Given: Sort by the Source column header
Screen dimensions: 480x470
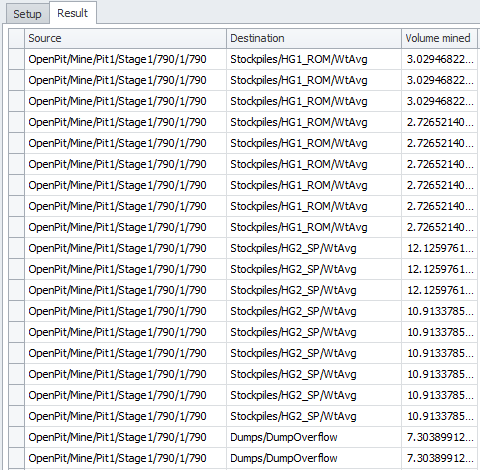Looking at the screenshot, I should tap(125, 38).
